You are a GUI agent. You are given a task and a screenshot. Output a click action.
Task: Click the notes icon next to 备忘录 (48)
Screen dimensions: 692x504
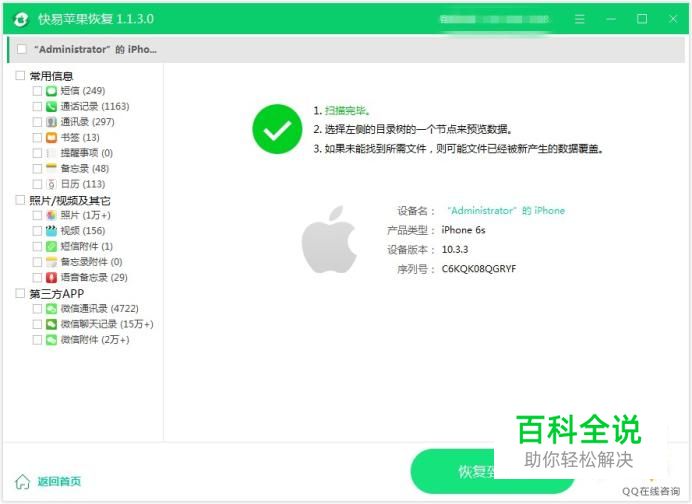(x=51, y=169)
